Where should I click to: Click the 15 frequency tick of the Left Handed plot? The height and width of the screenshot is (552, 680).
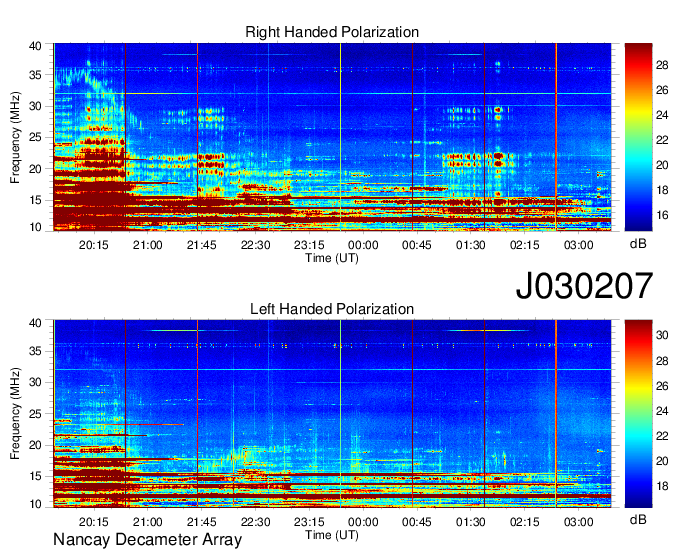coord(35,476)
